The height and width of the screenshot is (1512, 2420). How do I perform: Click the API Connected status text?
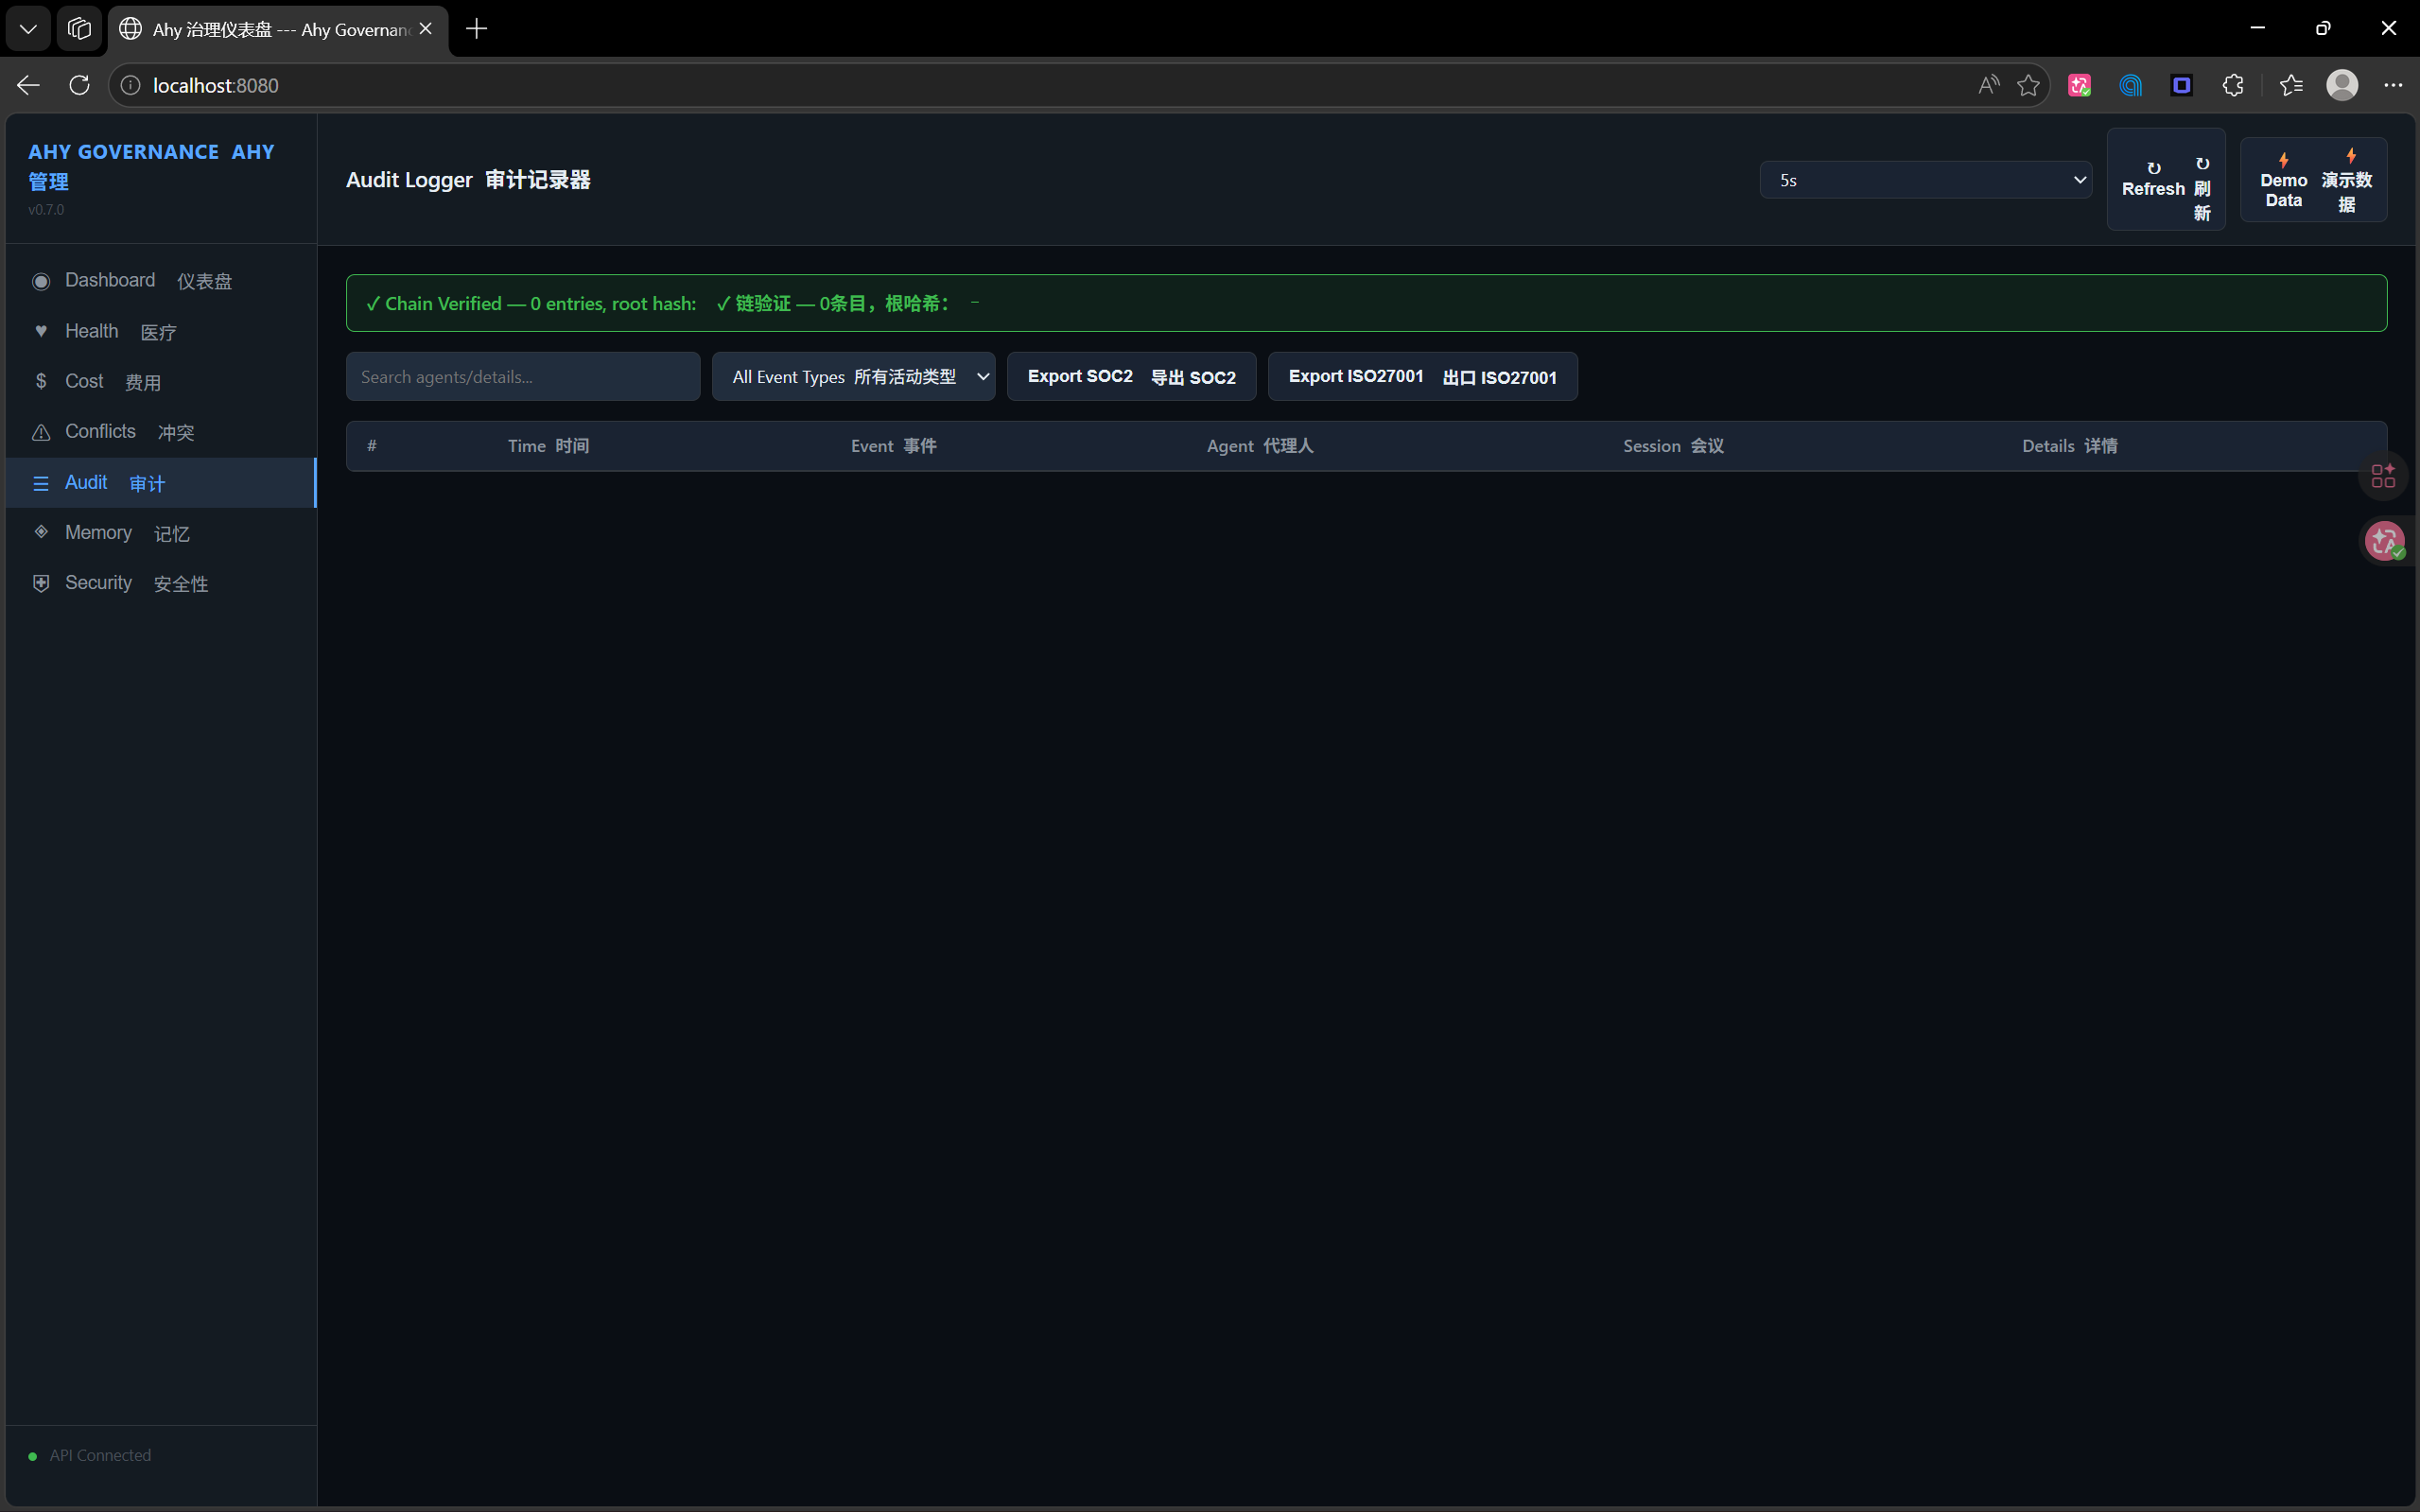[100, 1455]
